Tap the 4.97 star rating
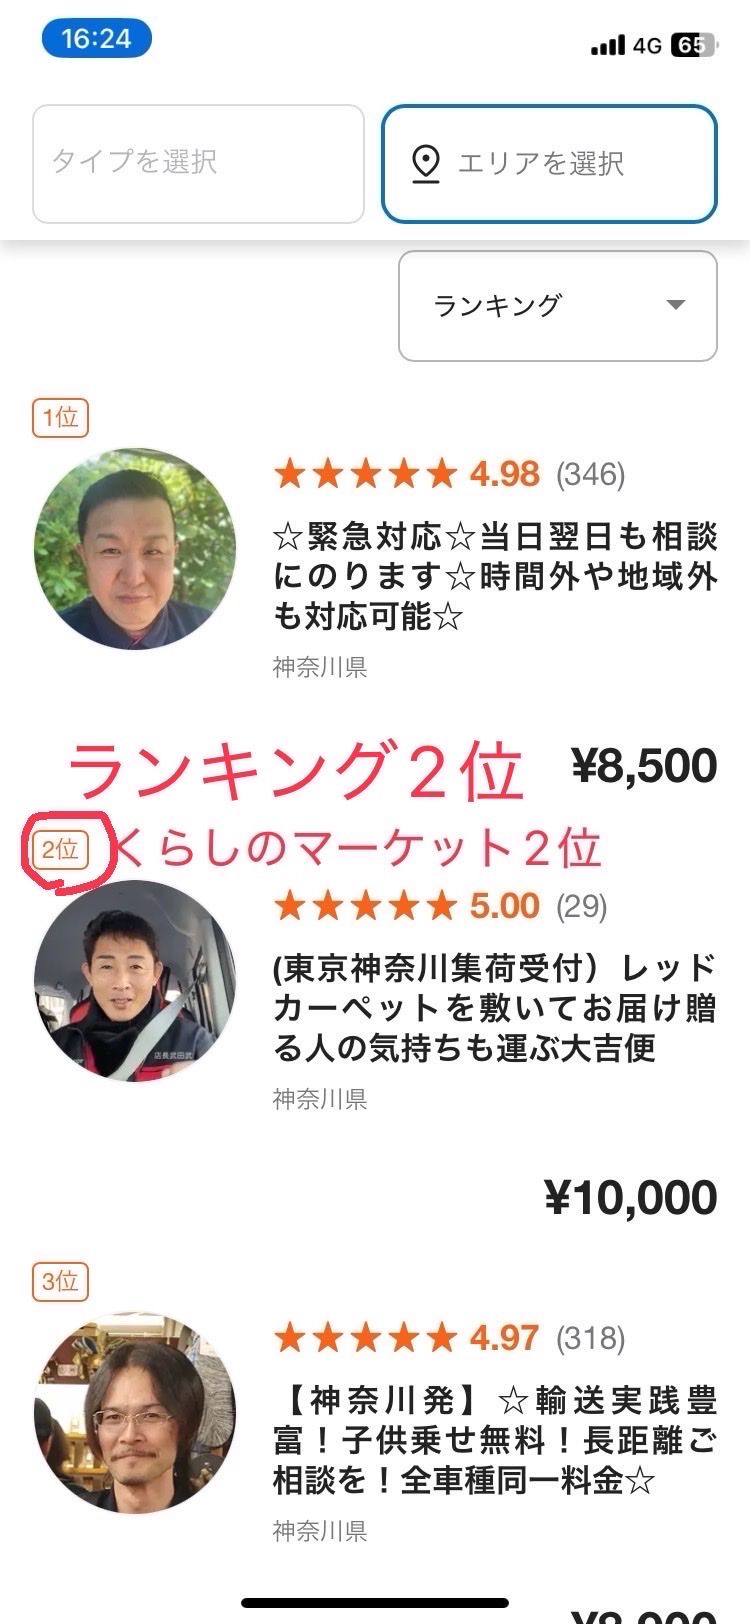This screenshot has height=1624, width=750. [450, 1338]
